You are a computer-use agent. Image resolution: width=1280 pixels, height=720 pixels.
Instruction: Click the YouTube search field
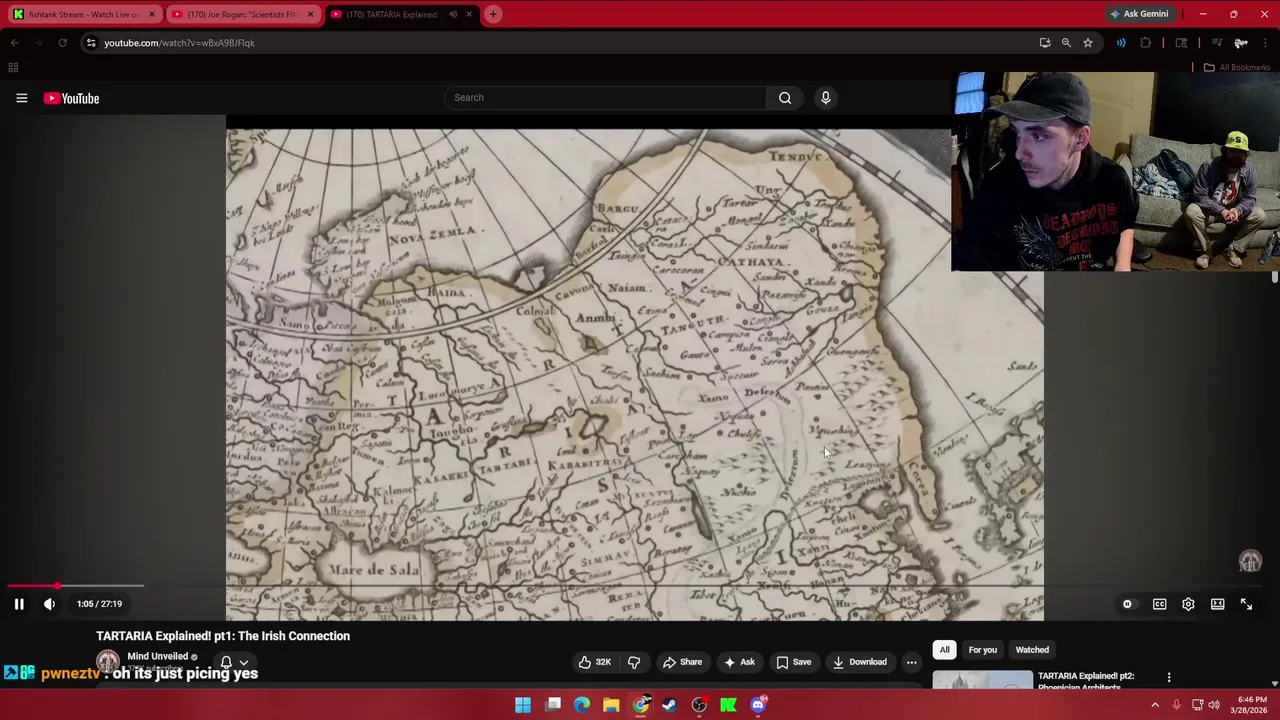605,97
